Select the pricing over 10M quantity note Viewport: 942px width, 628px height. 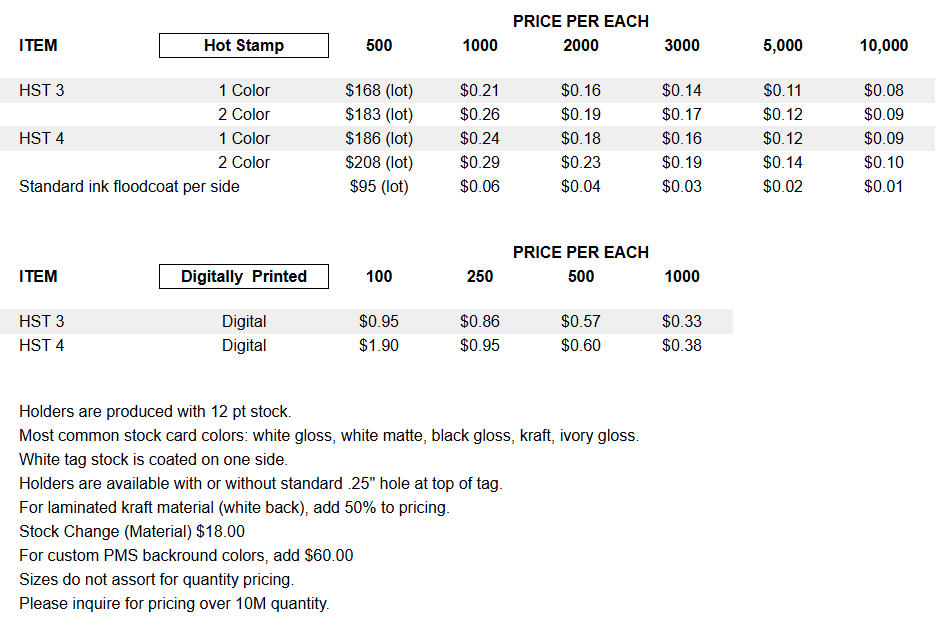pyautogui.click(x=174, y=603)
